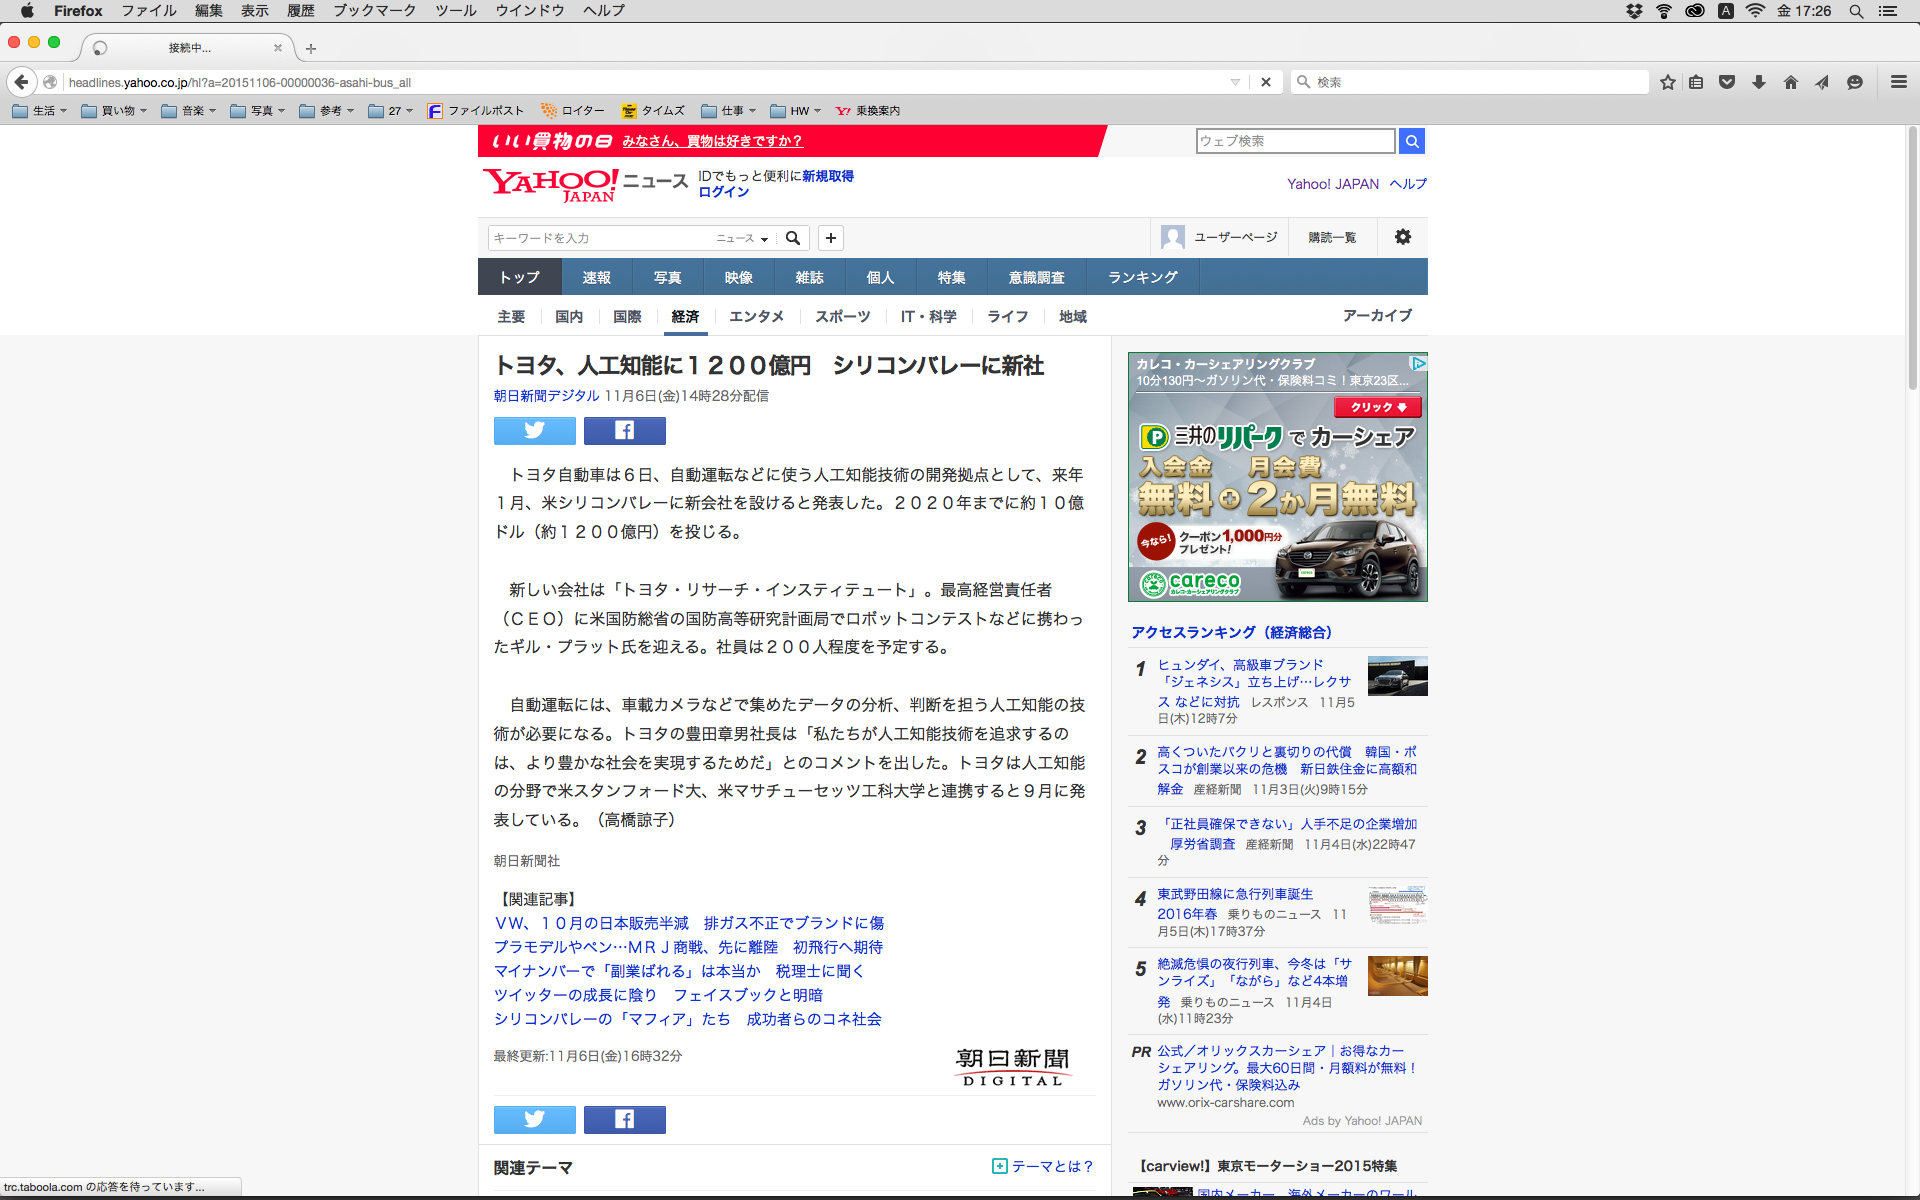Open related article about VW Japan sales
Viewport: 1920px width, 1200px height.
click(688, 923)
